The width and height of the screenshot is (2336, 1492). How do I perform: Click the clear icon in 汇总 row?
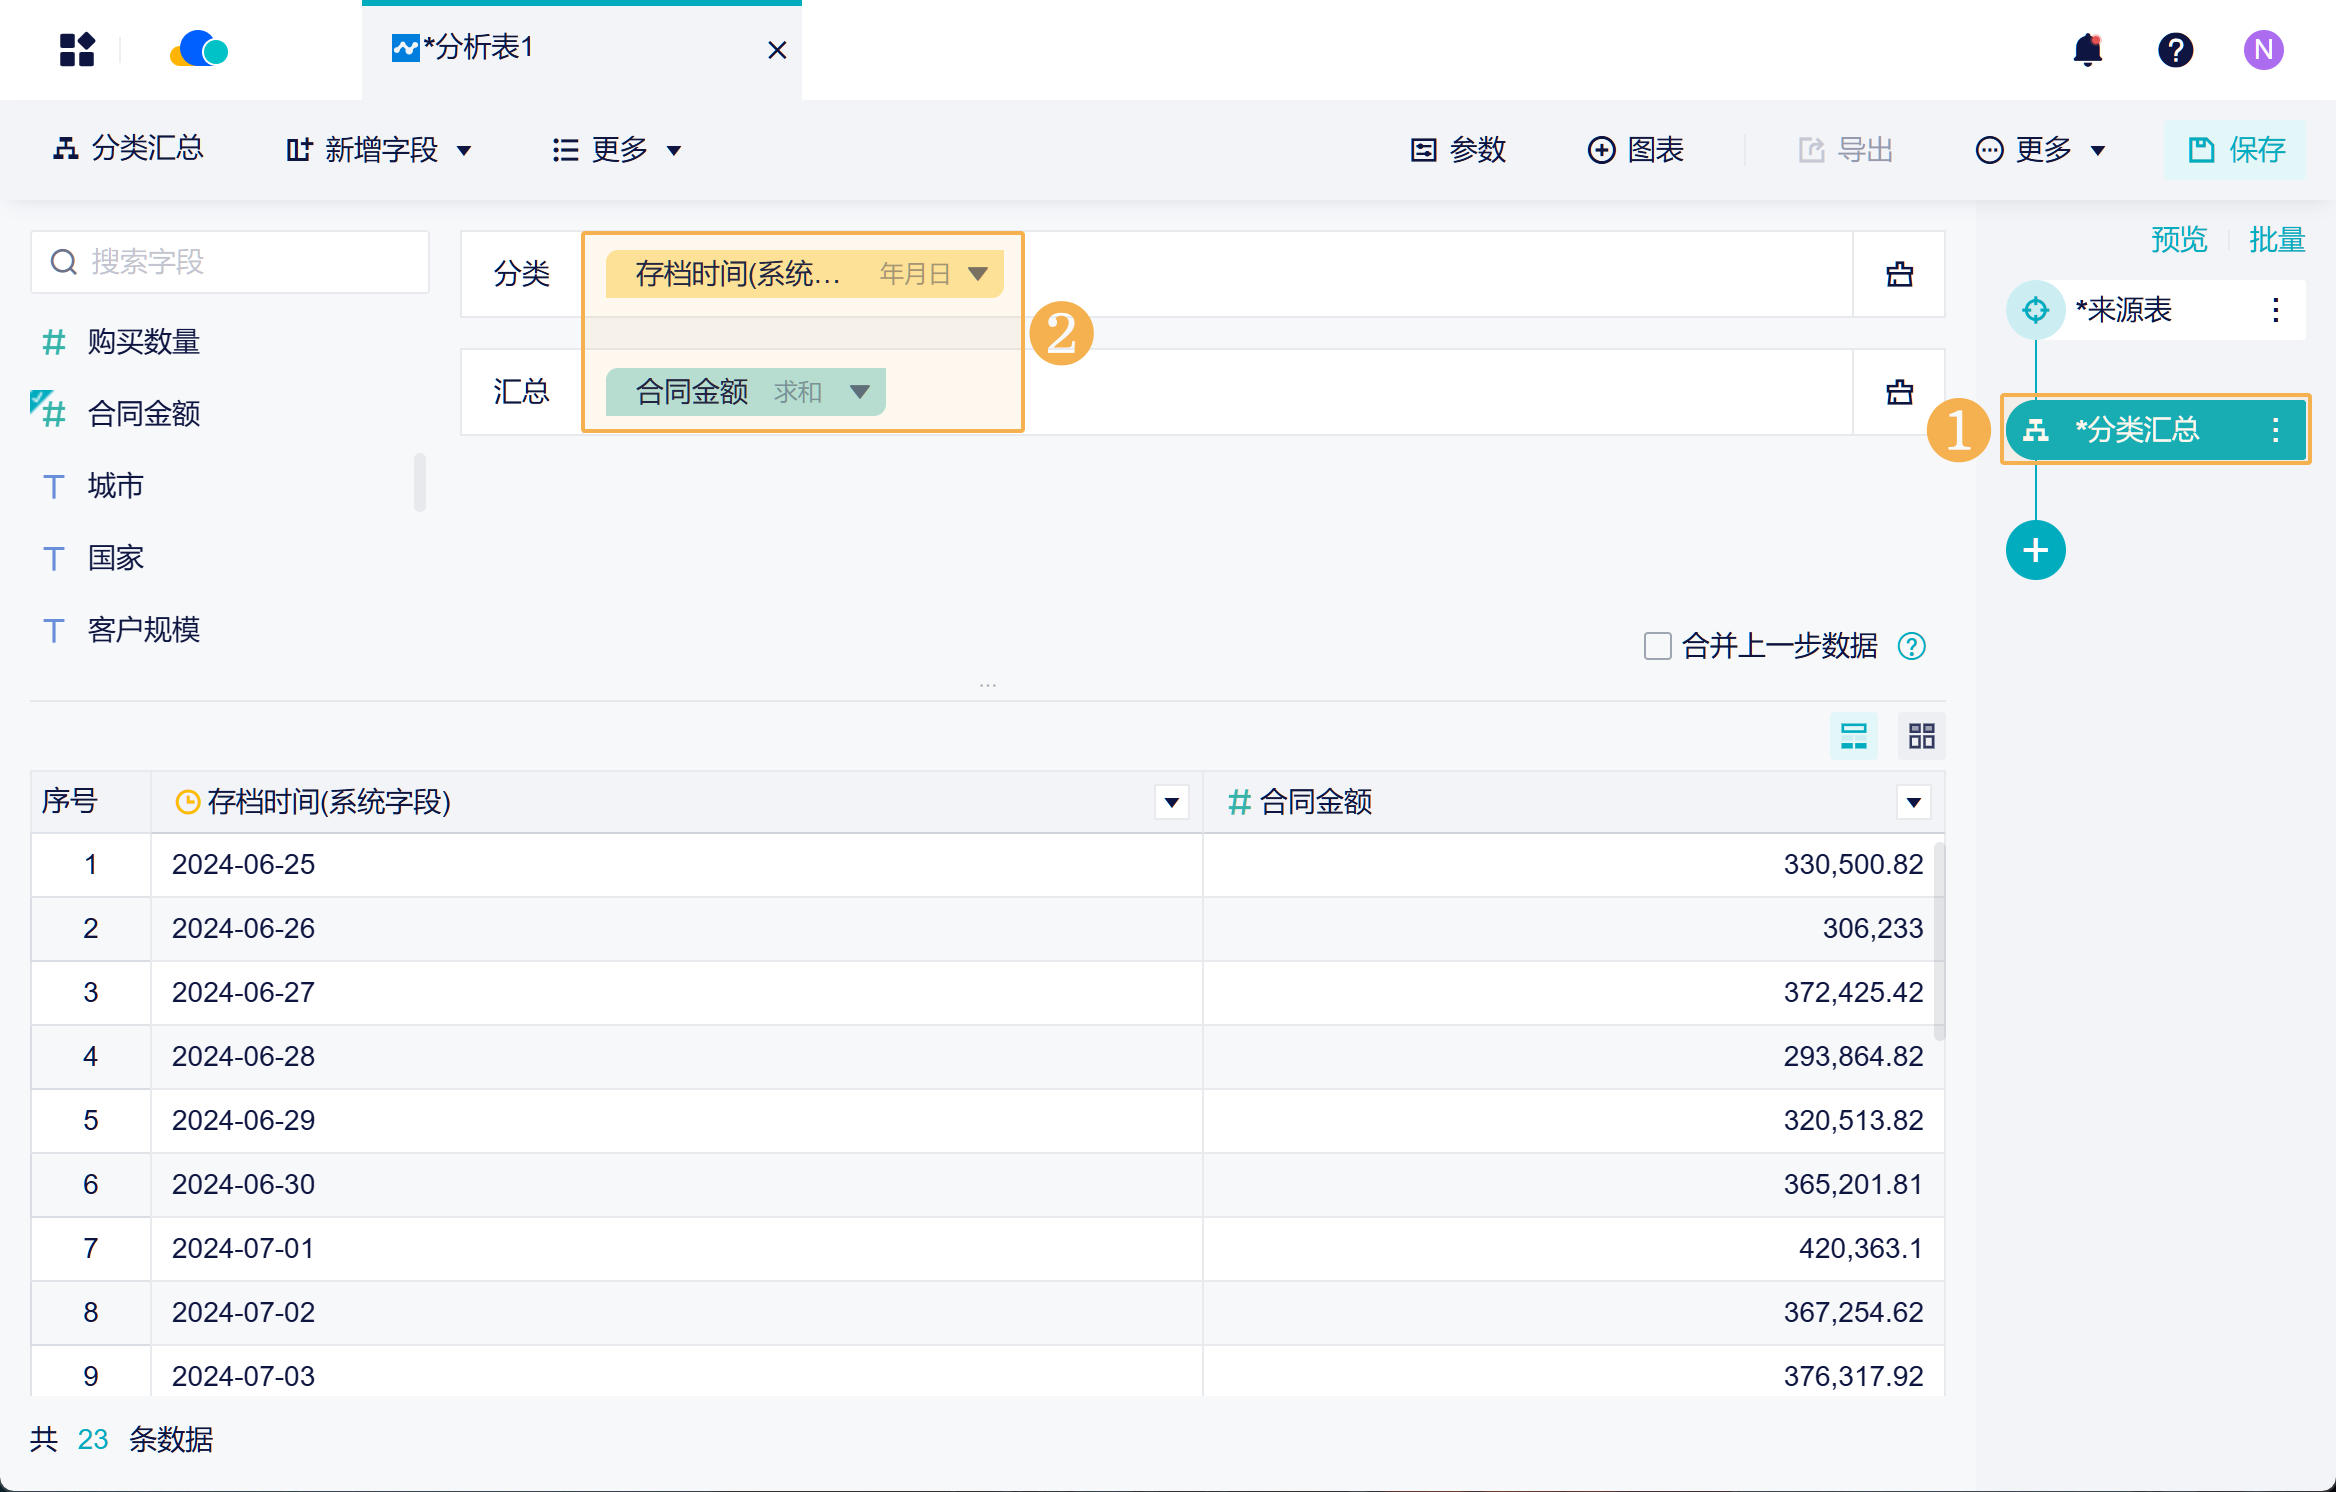click(1899, 392)
